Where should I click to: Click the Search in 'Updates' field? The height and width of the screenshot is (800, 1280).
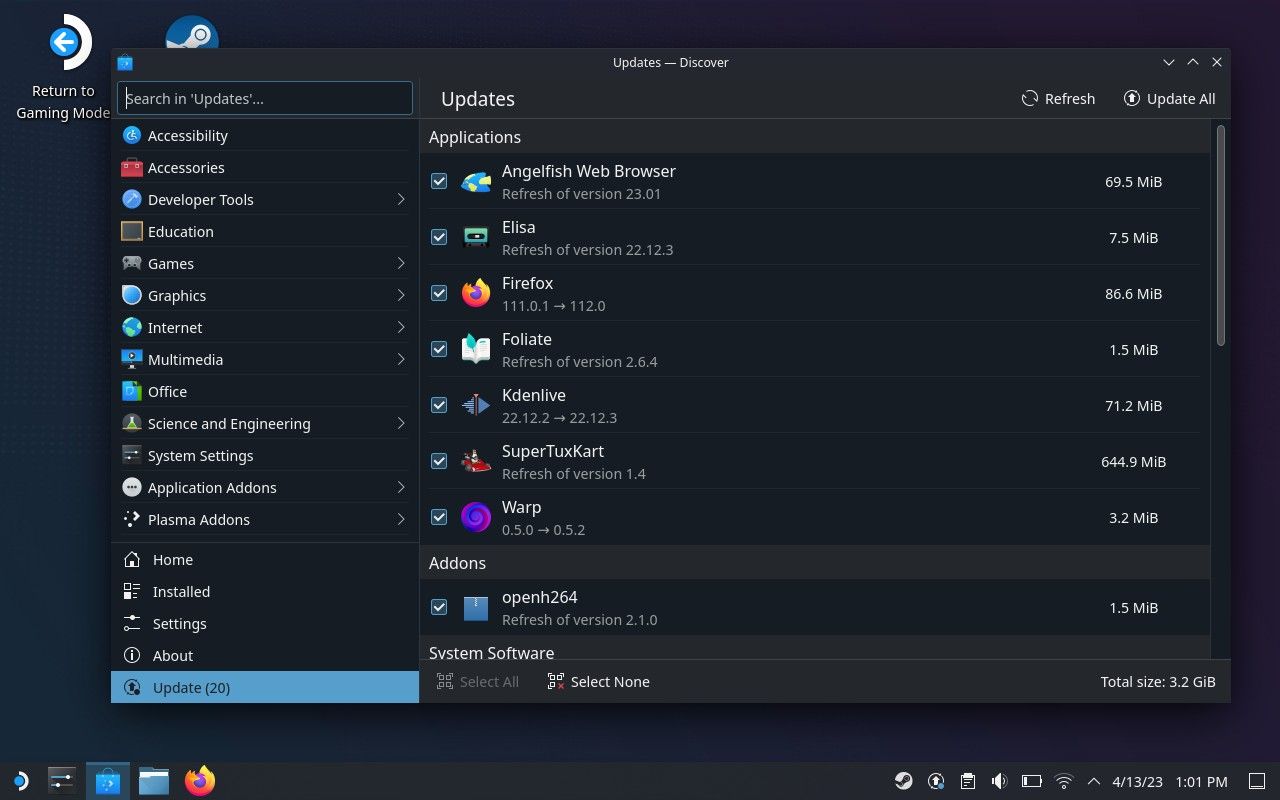265,98
